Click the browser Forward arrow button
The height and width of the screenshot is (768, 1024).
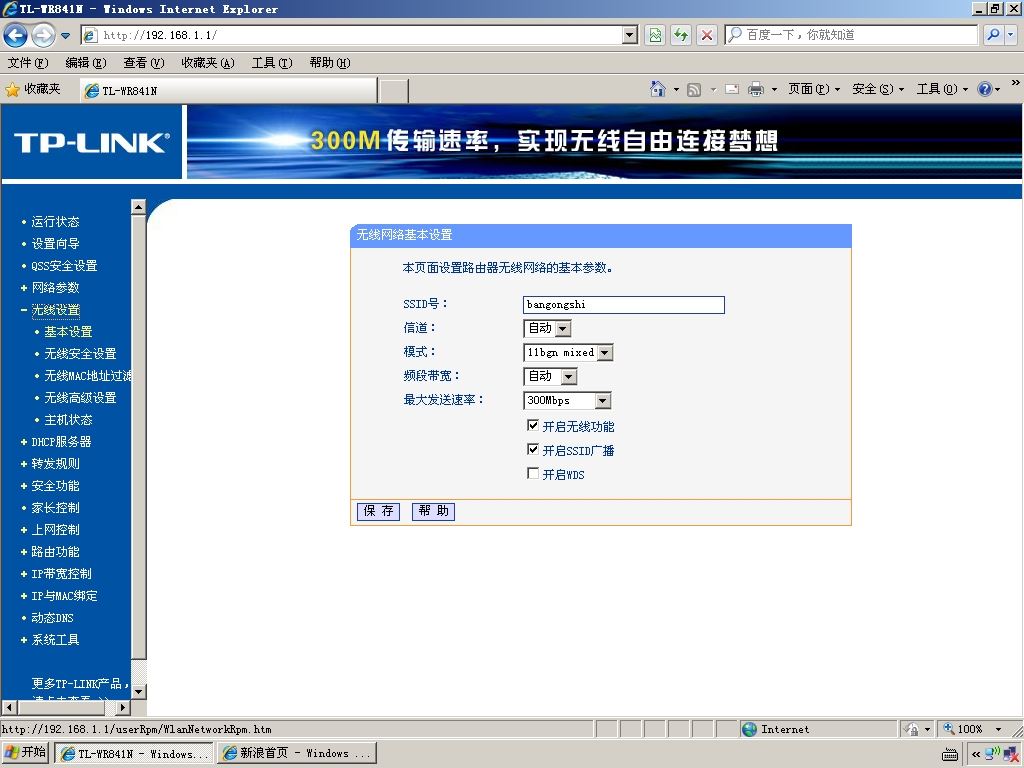pos(43,35)
